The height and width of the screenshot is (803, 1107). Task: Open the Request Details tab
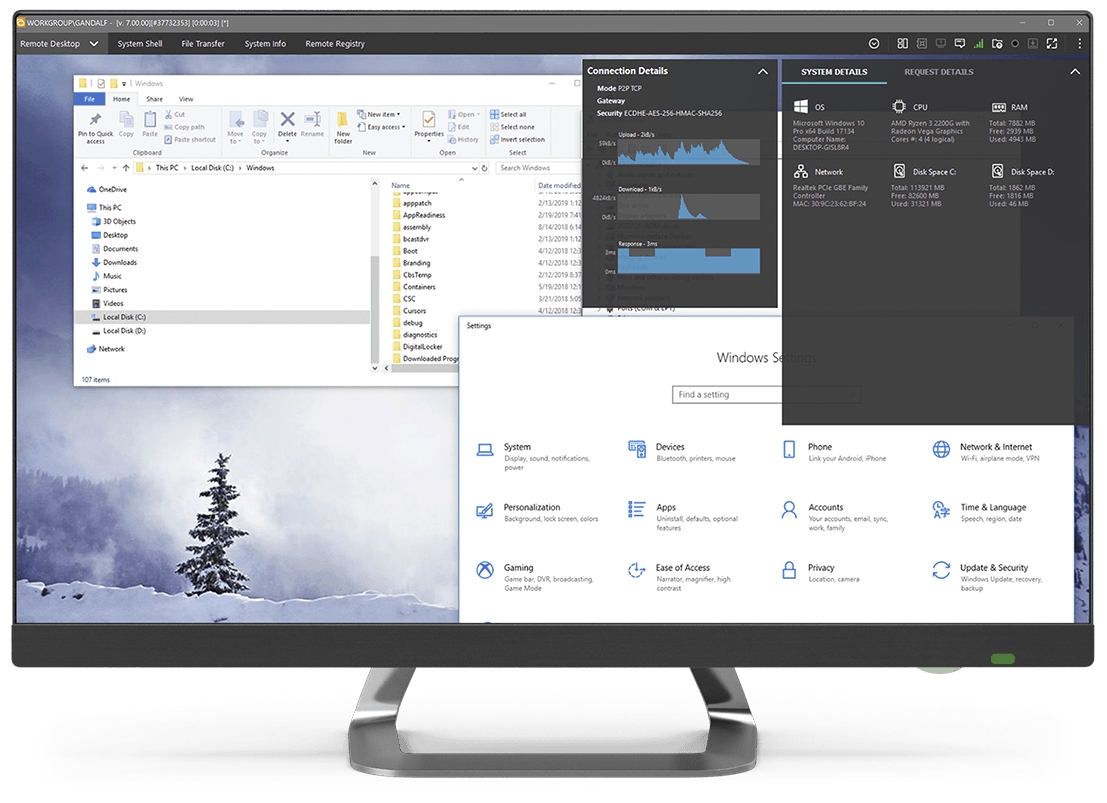[938, 72]
